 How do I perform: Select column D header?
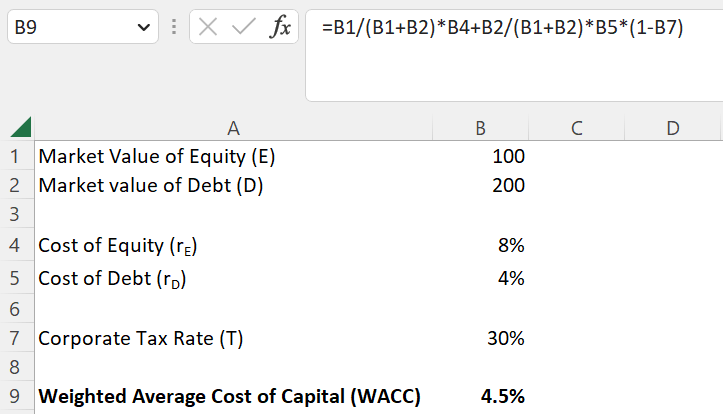click(672, 128)
